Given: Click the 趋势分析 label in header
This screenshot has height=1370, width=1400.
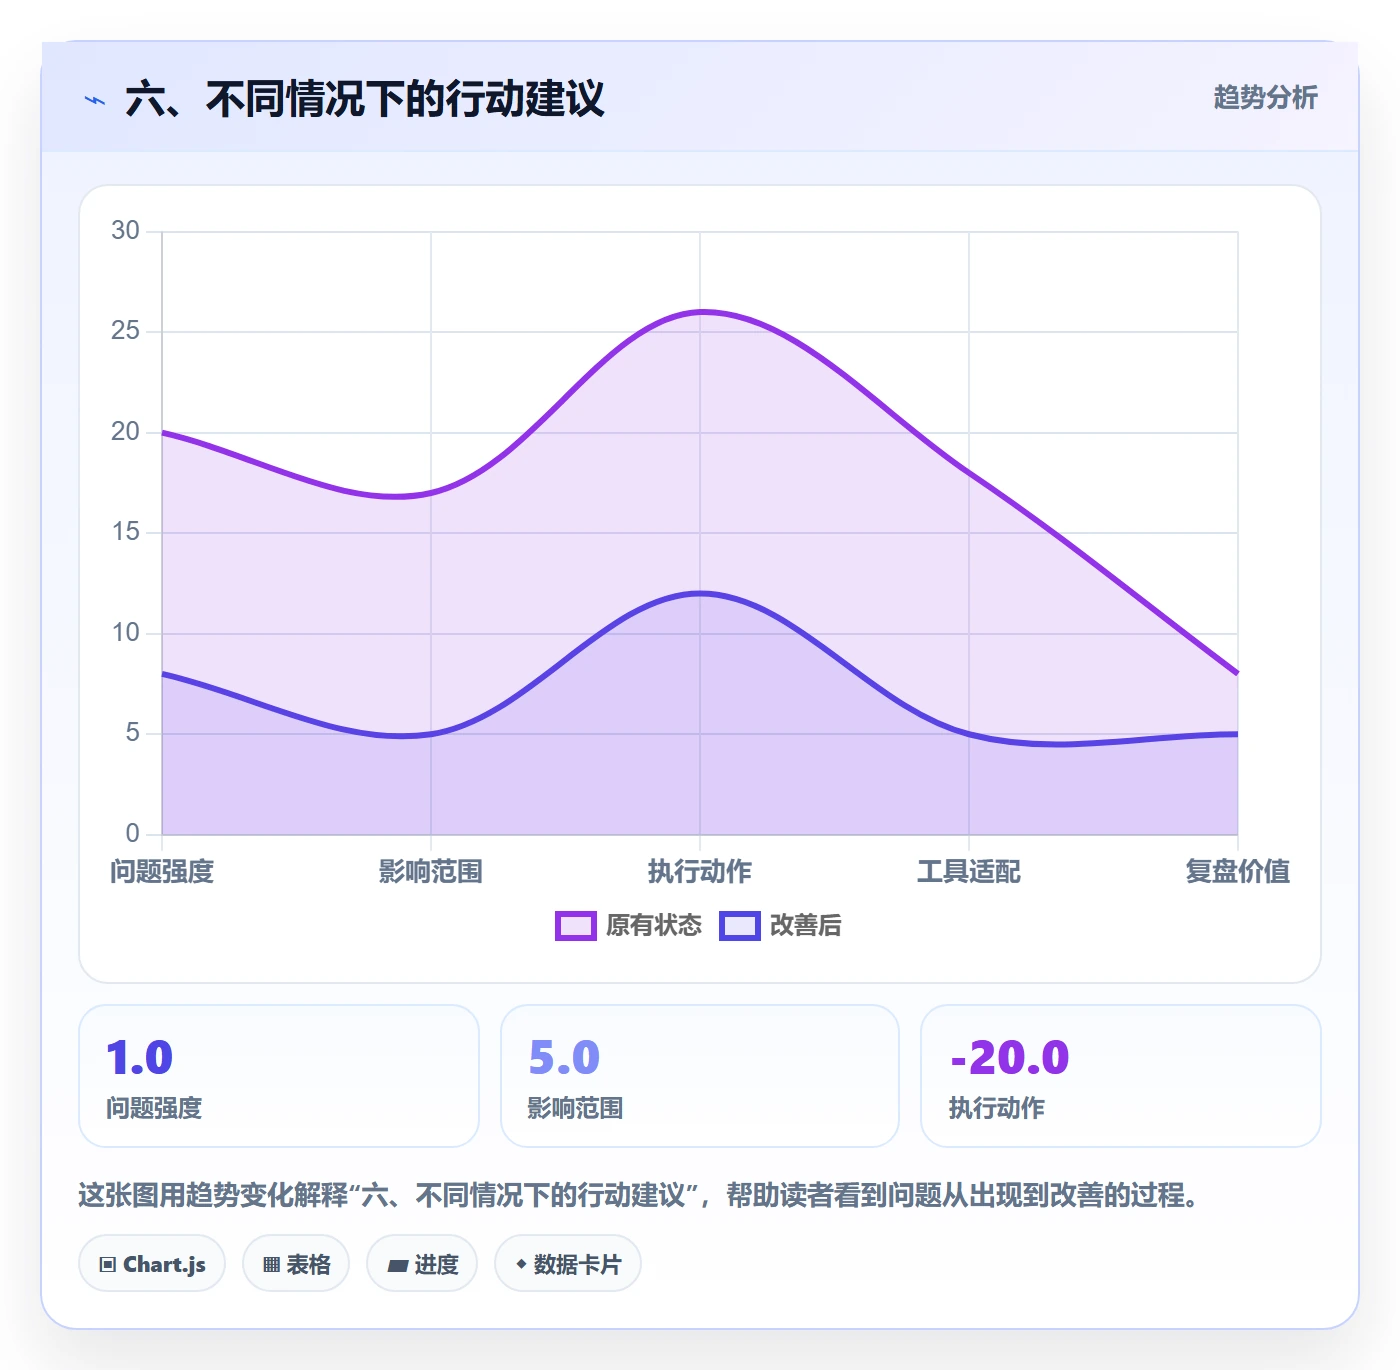Looking at the screenshot, I should tap(1265, 97).
